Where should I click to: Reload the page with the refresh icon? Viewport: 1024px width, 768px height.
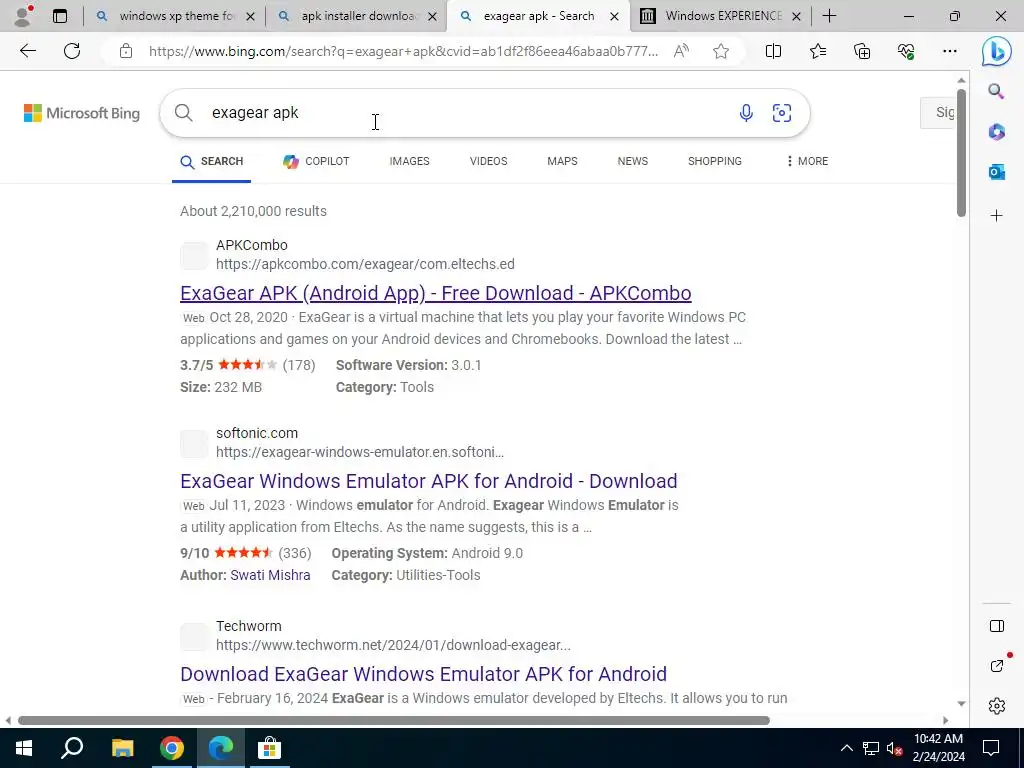pos(72,51)
